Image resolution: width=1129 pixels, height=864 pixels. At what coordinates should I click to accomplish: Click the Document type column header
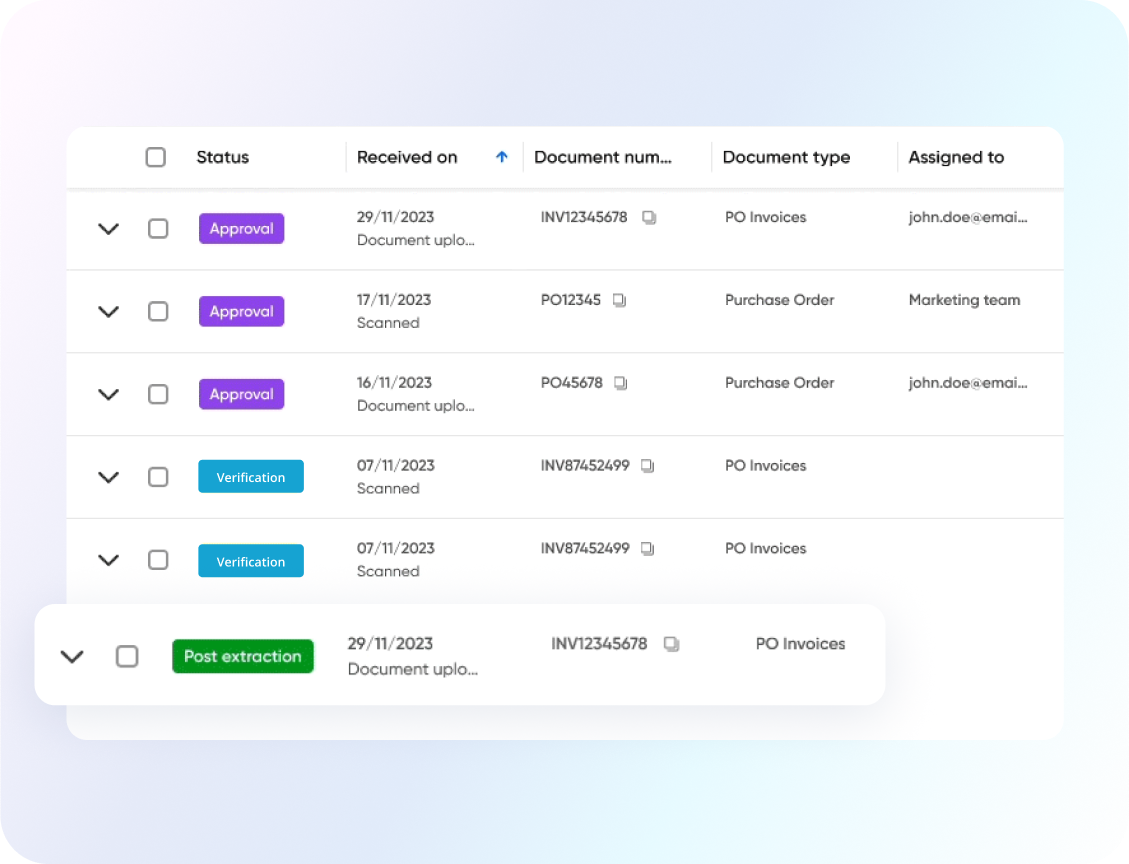click(786, 158)
